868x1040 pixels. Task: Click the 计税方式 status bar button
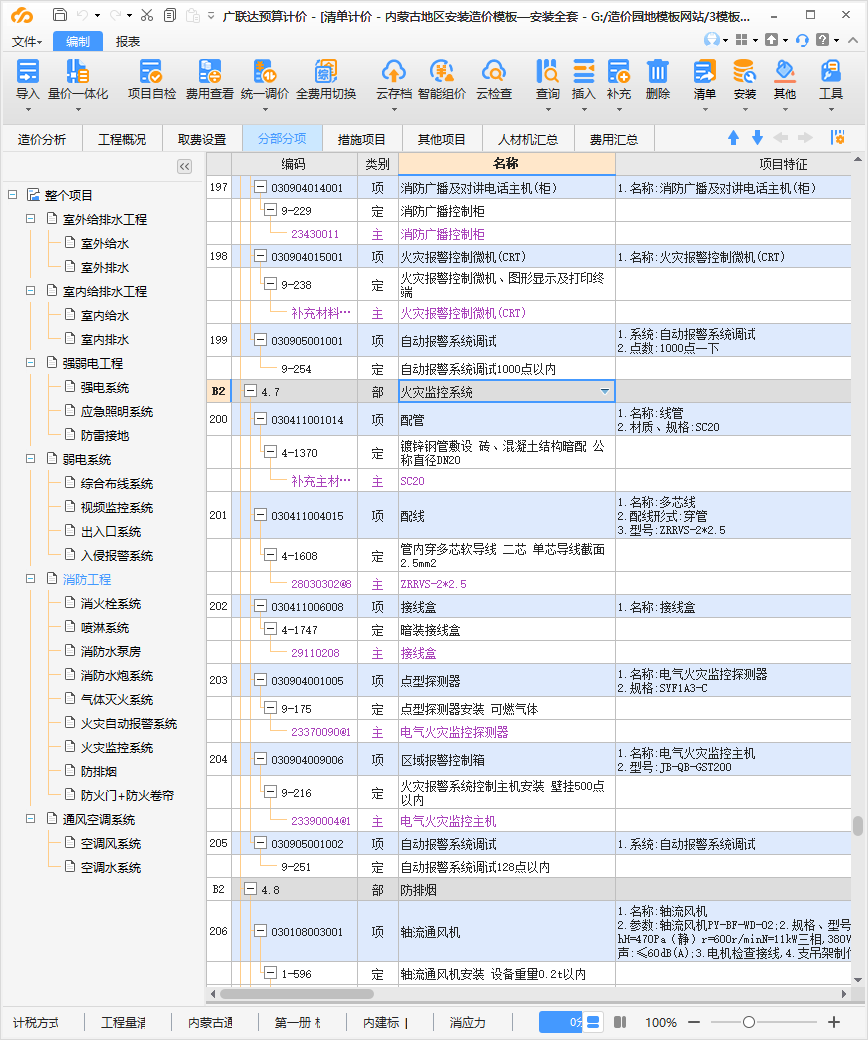[36, 1022]
